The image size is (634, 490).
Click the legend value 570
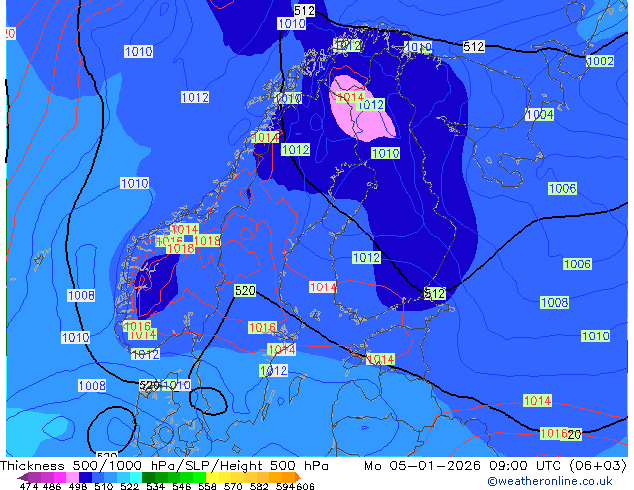point(233,486)
